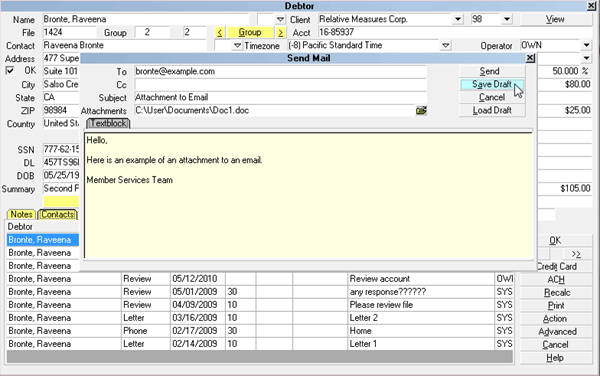Viewport: 600px width, 376px height.
Task: Open Help in the Debtor window
Action: pos(556,358)
